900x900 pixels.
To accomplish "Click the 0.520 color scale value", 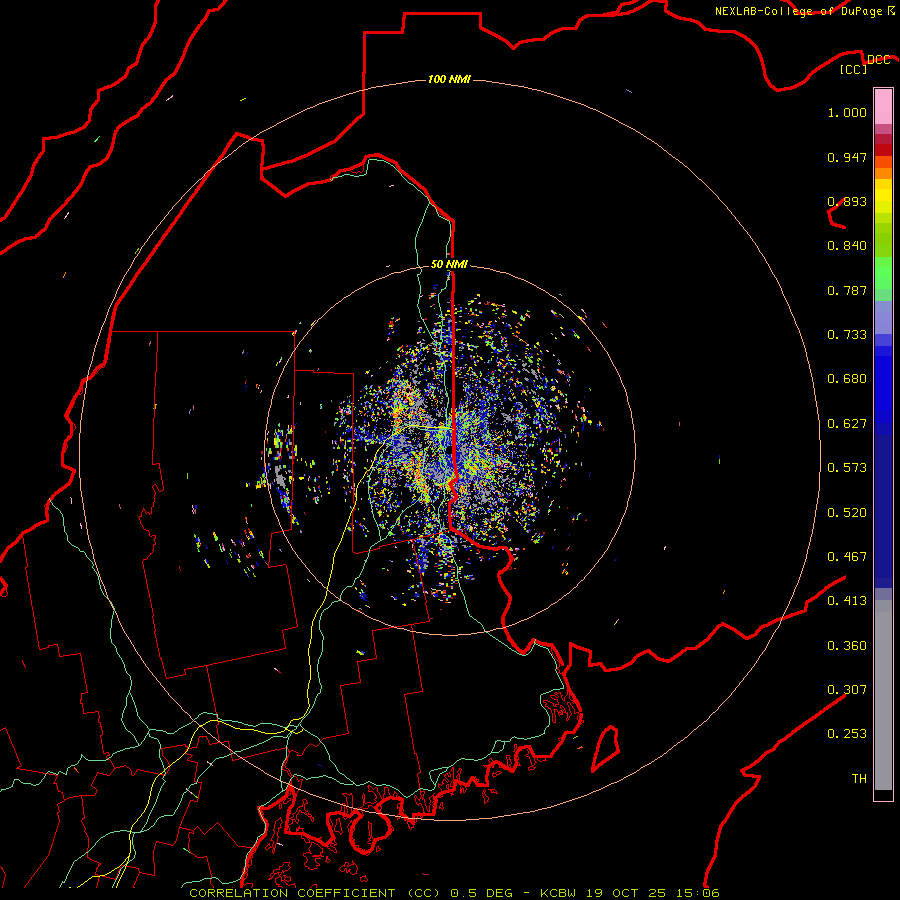I will (x=847, y=513).
